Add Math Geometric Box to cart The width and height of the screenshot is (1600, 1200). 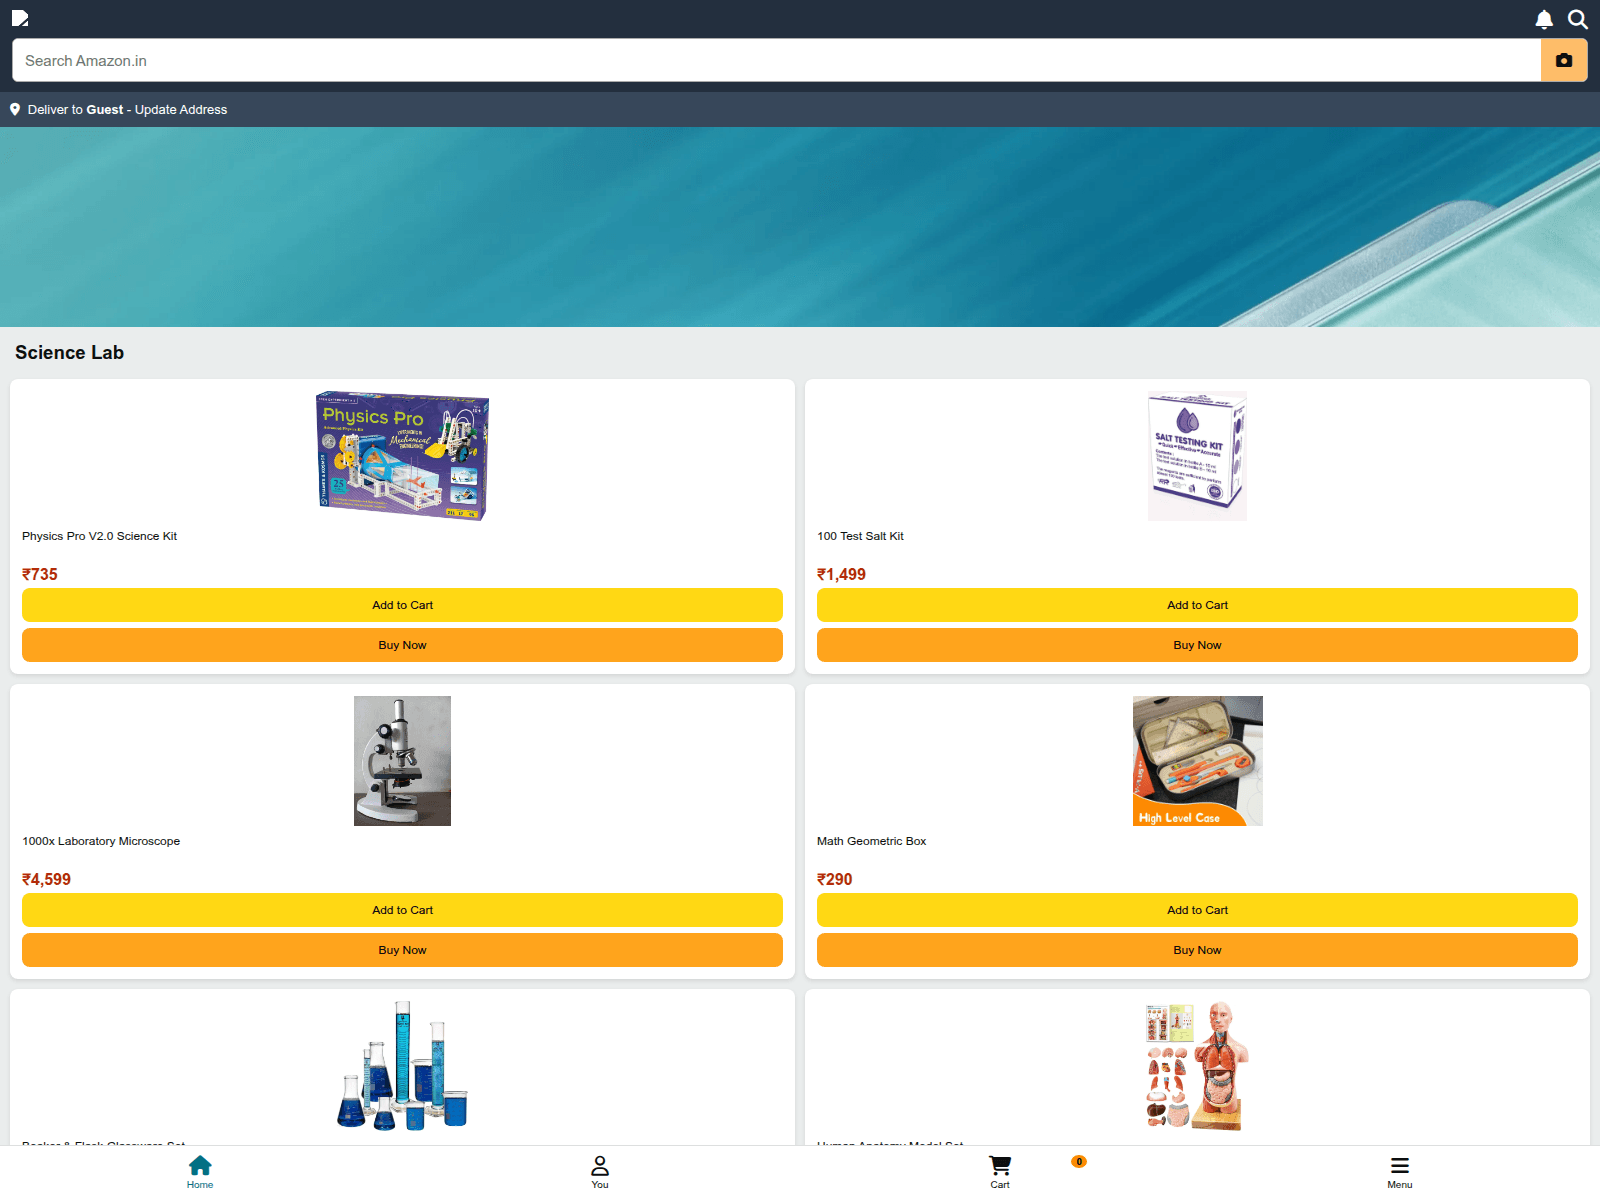(x=1197, y=910)
